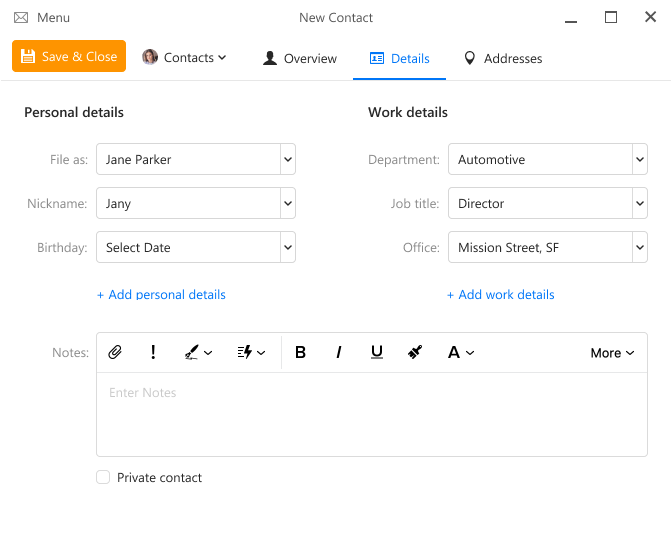Mark the note with the exclamation importance icon
672x533 pixels.
pos(153,352)
